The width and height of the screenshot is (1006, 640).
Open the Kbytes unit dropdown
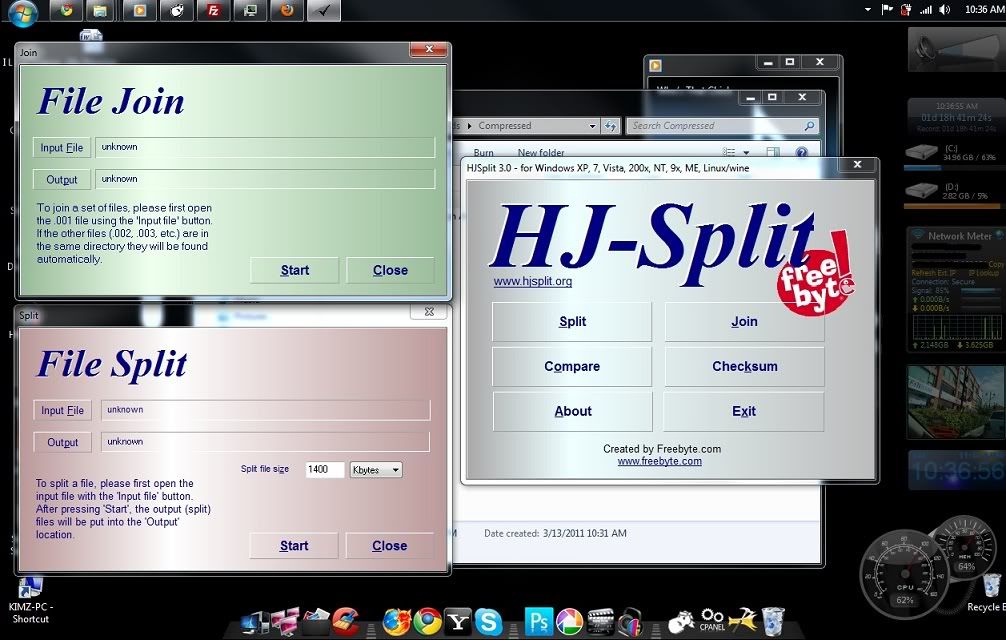click(x=376, y=469)
